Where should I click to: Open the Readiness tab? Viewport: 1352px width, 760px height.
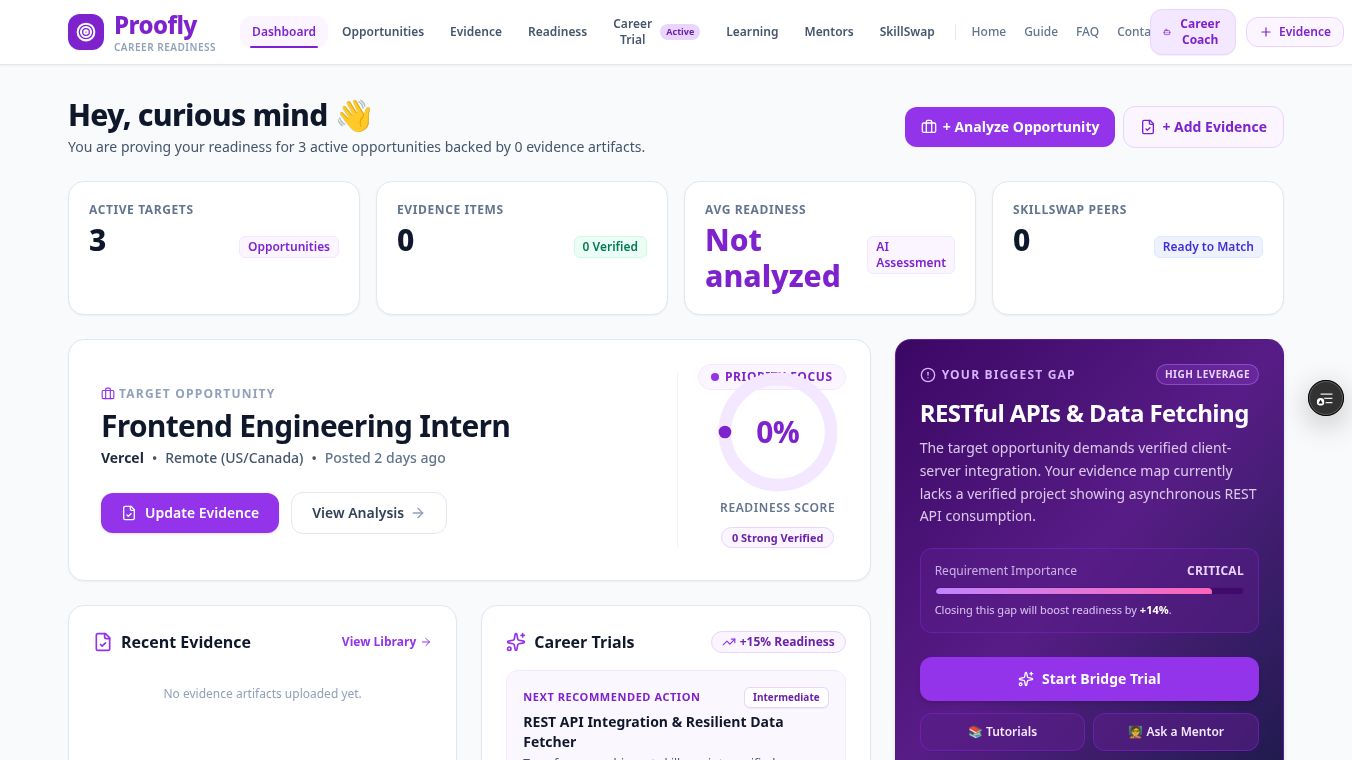[557, 32]
